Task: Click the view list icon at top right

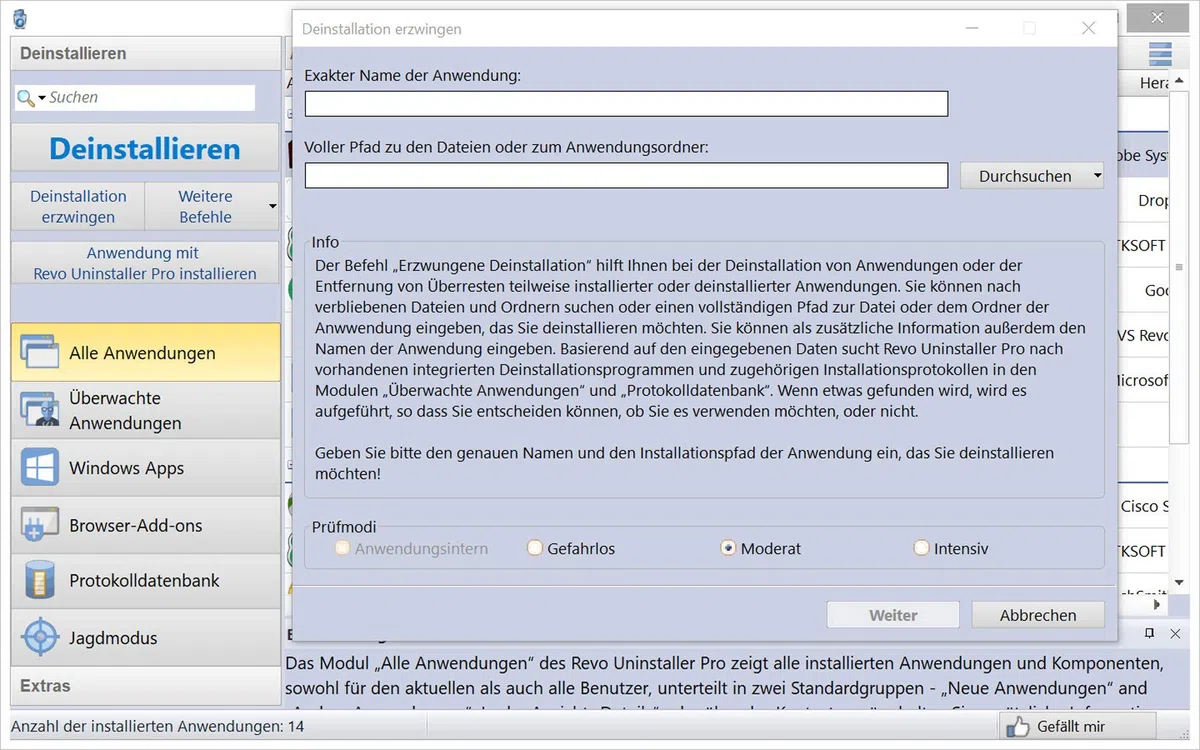Action: [x=1160, y=54]
